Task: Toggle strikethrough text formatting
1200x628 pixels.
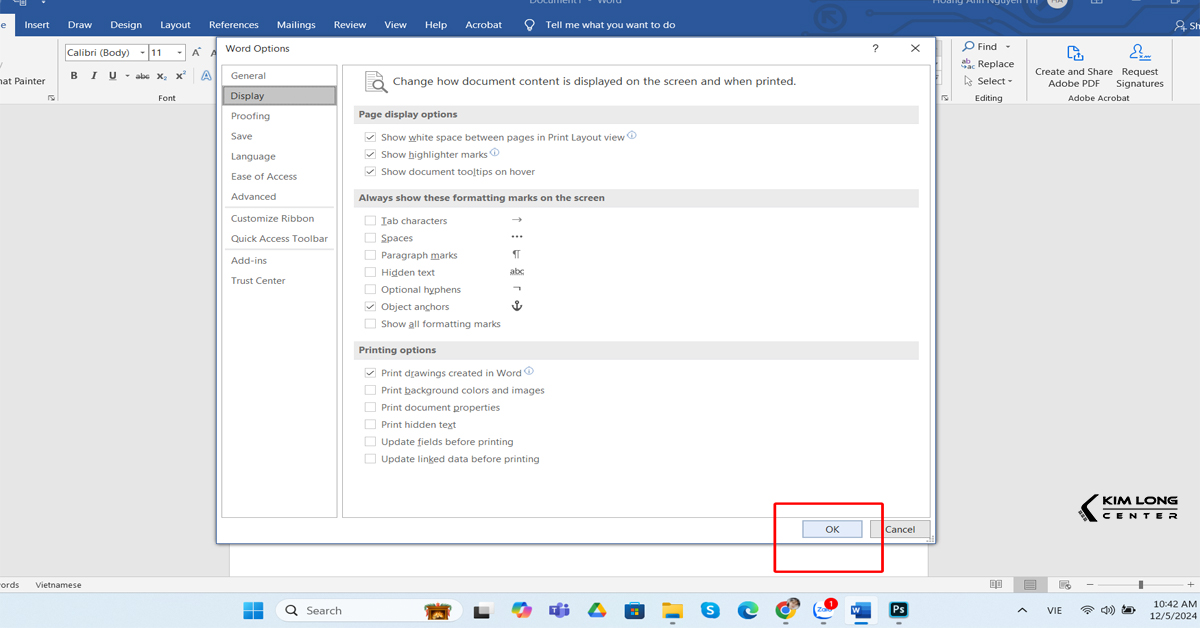Action: [x=142, y=76]
